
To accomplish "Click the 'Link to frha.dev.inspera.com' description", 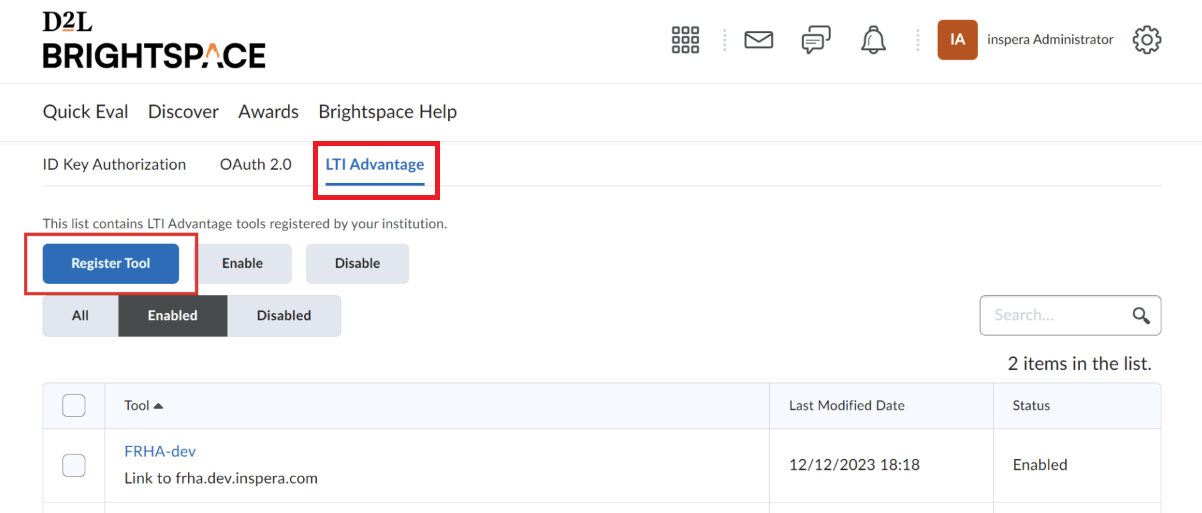I will (x=221, y=478).
